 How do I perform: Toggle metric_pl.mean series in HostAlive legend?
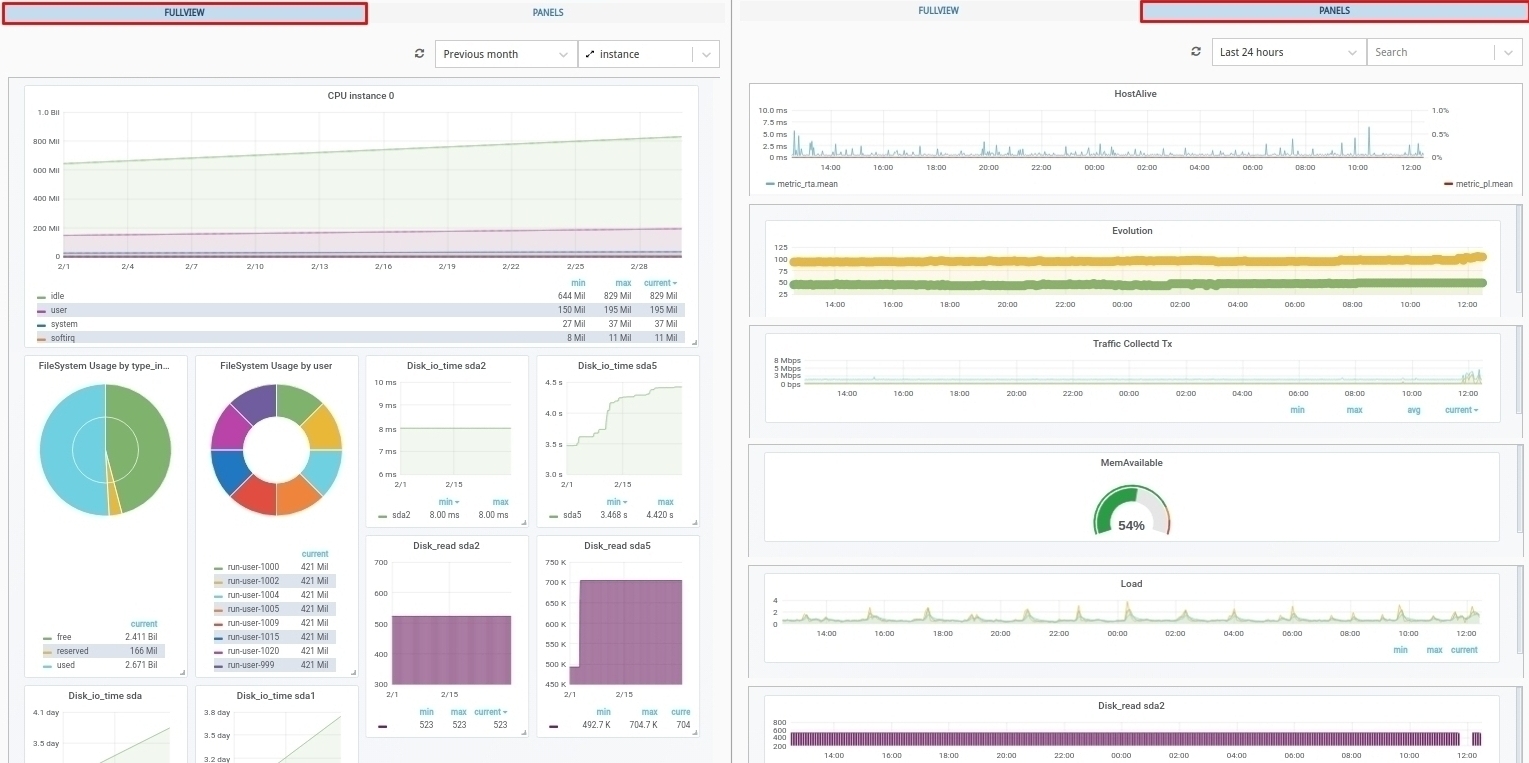(1484, 184)
